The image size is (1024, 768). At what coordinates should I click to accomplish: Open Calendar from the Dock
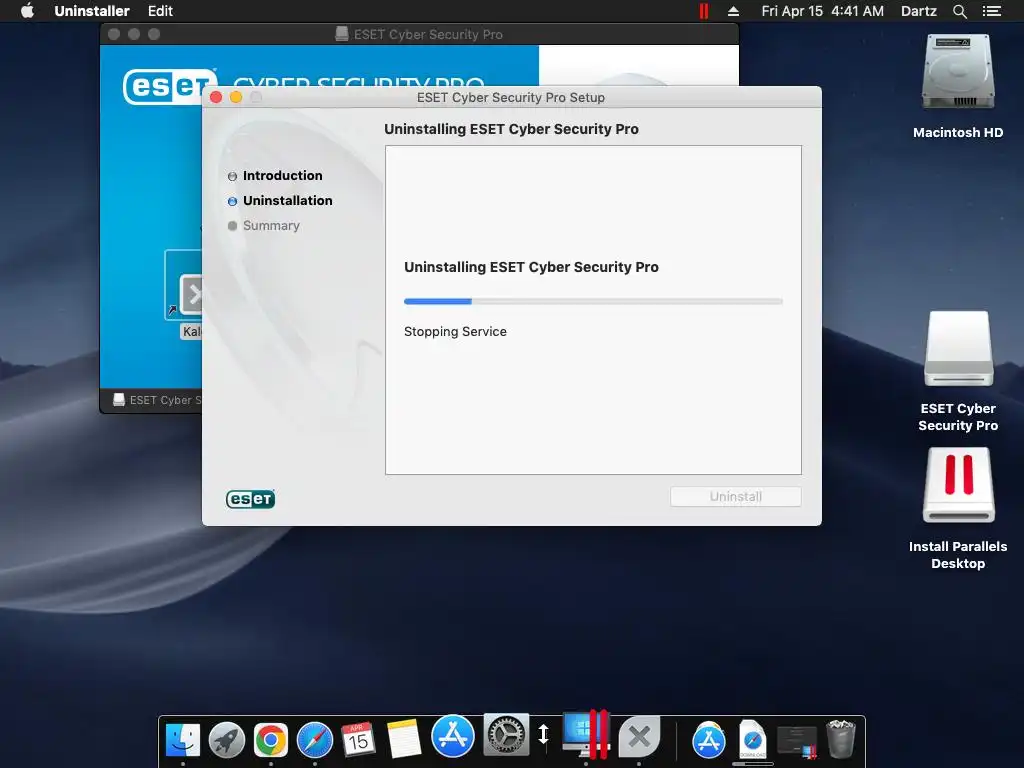coord(359,740)
